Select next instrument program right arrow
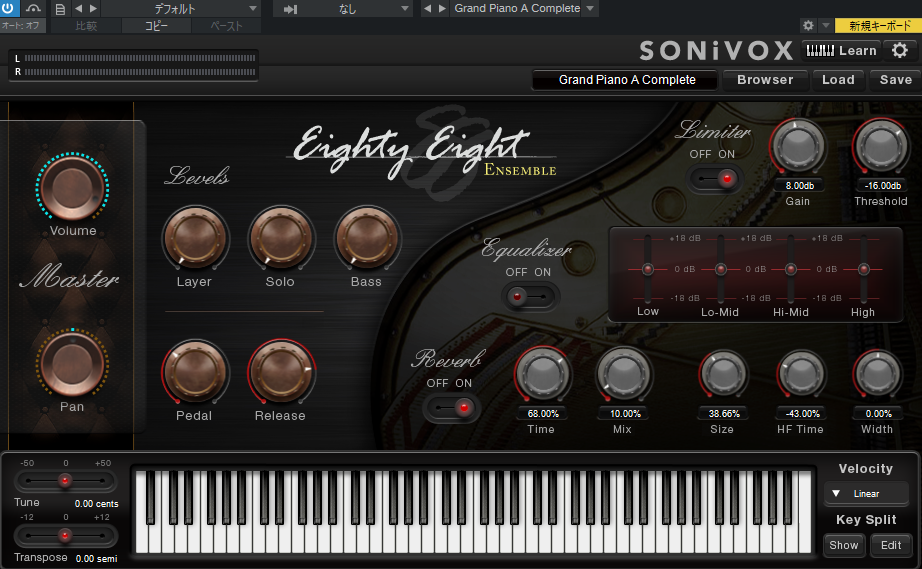This screenshot has height=569, width=922. [442, 9]
